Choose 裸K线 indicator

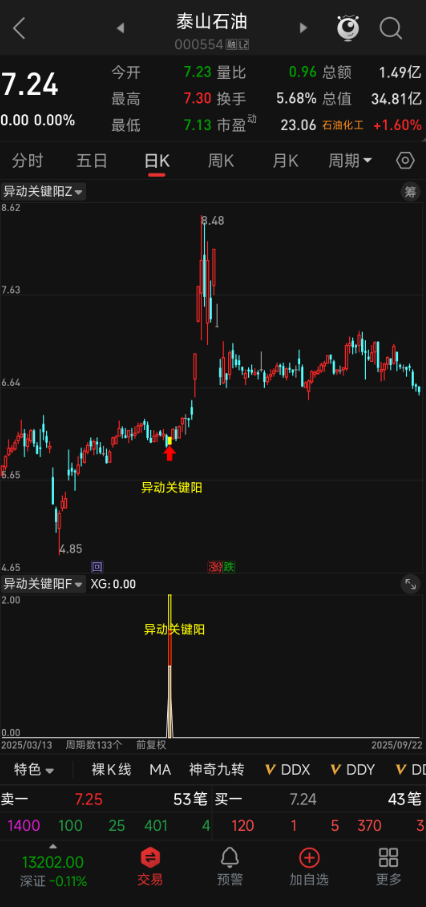point(111,769)
